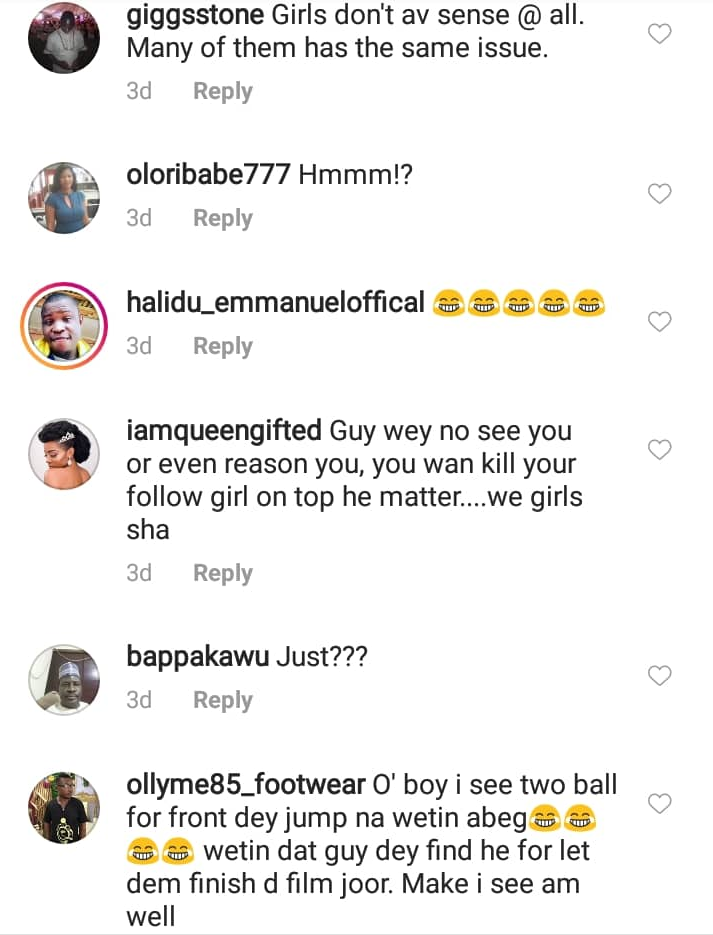The width and height of the screenshot is (713, 935).
Task: Visit the giggsstone username link
Action: pos(190,18)
